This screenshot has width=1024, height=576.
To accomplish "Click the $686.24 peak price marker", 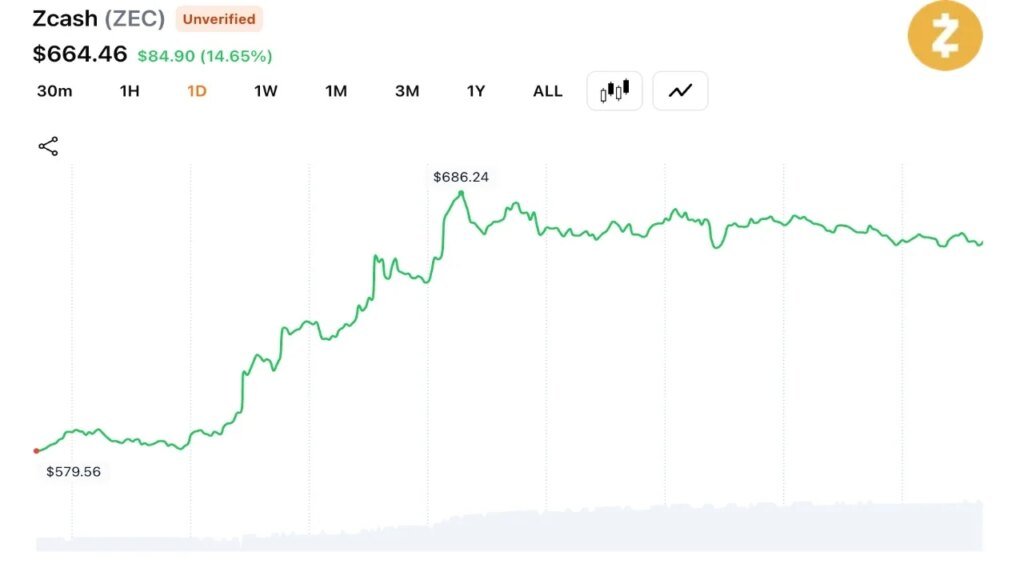I will (x=460, y=177).
